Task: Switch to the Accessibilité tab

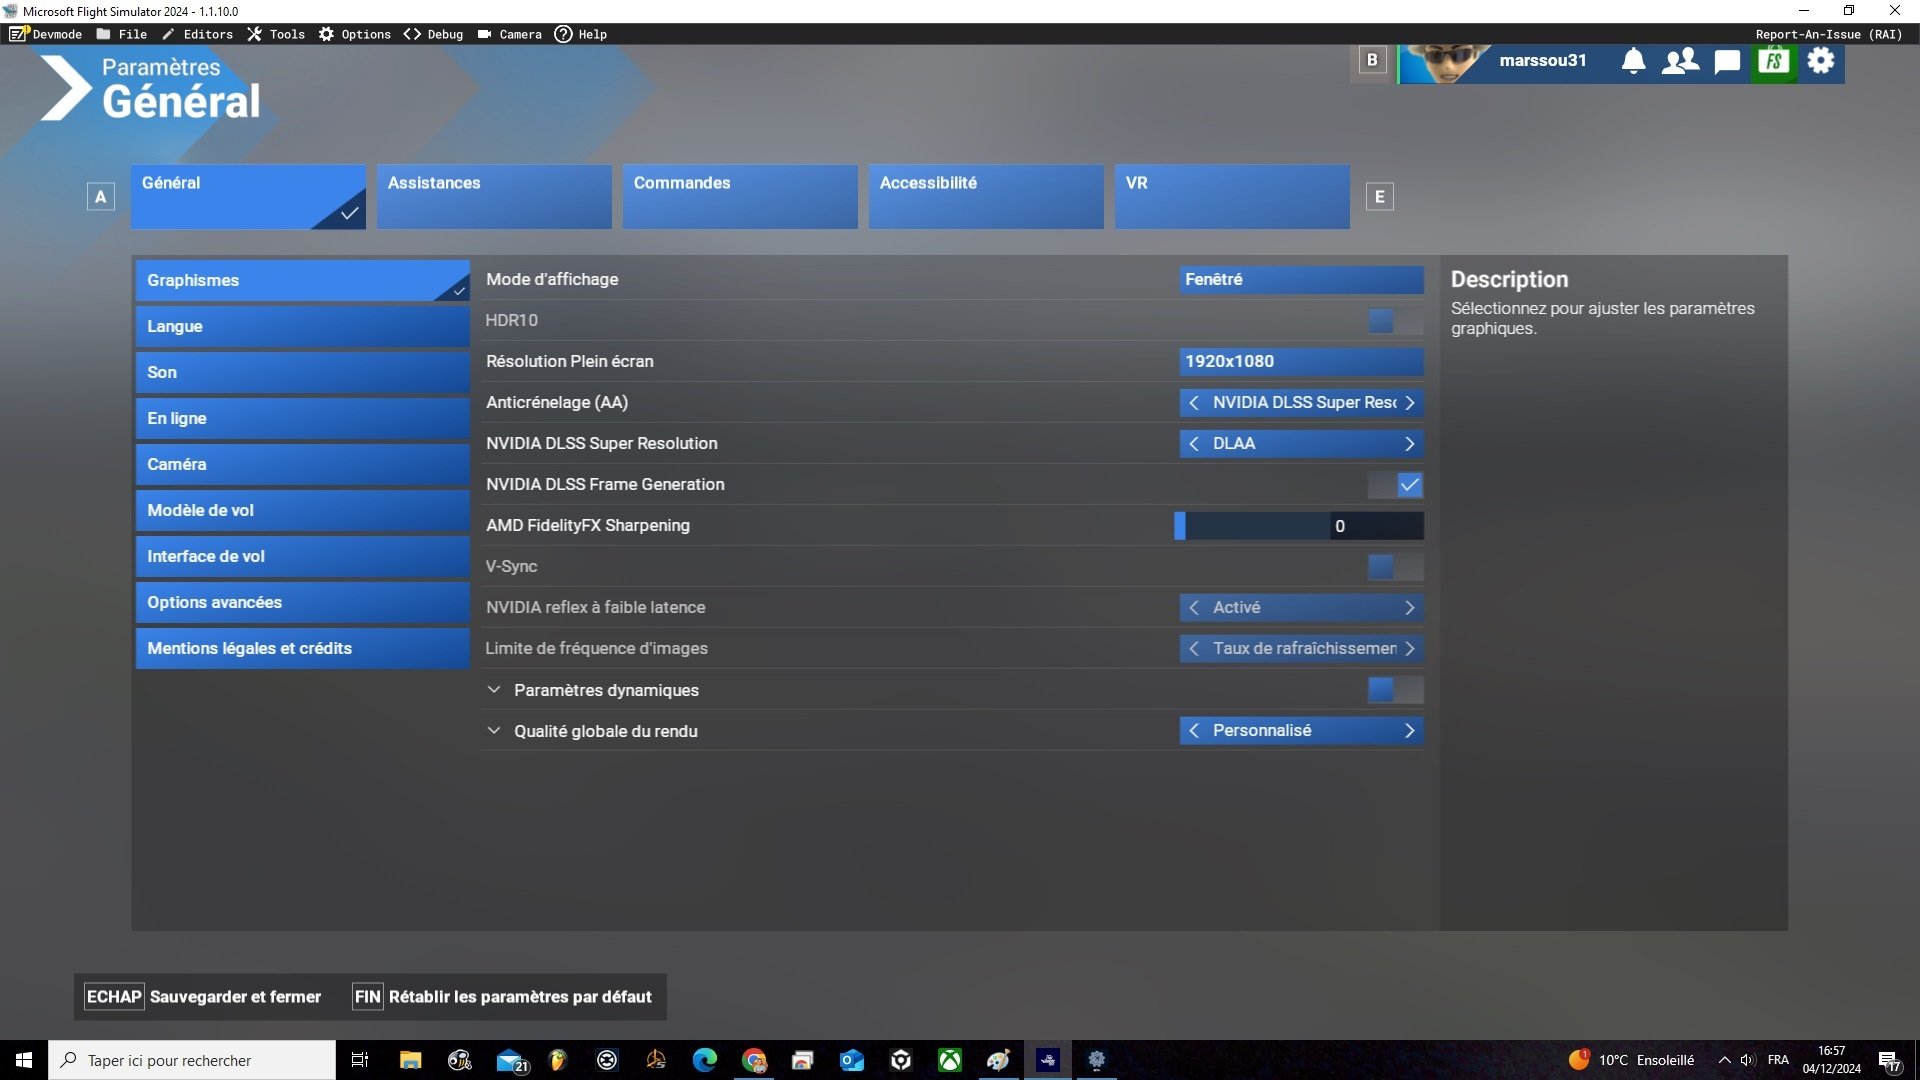Action: coord(986,197)
